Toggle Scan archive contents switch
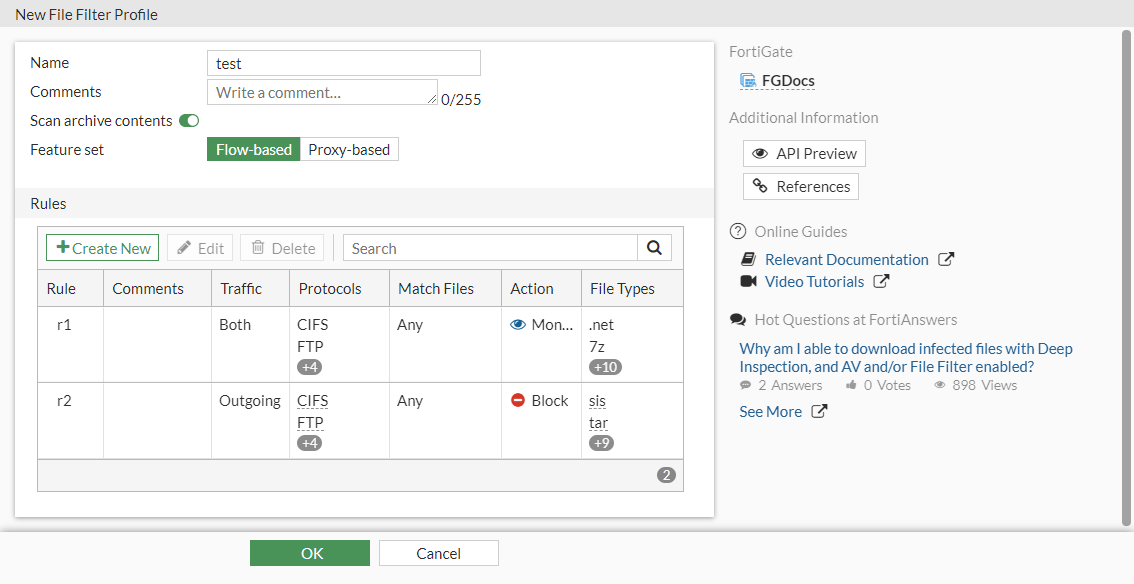Image resolution: width=1134 pixels, height=584 pixels. 189,121
